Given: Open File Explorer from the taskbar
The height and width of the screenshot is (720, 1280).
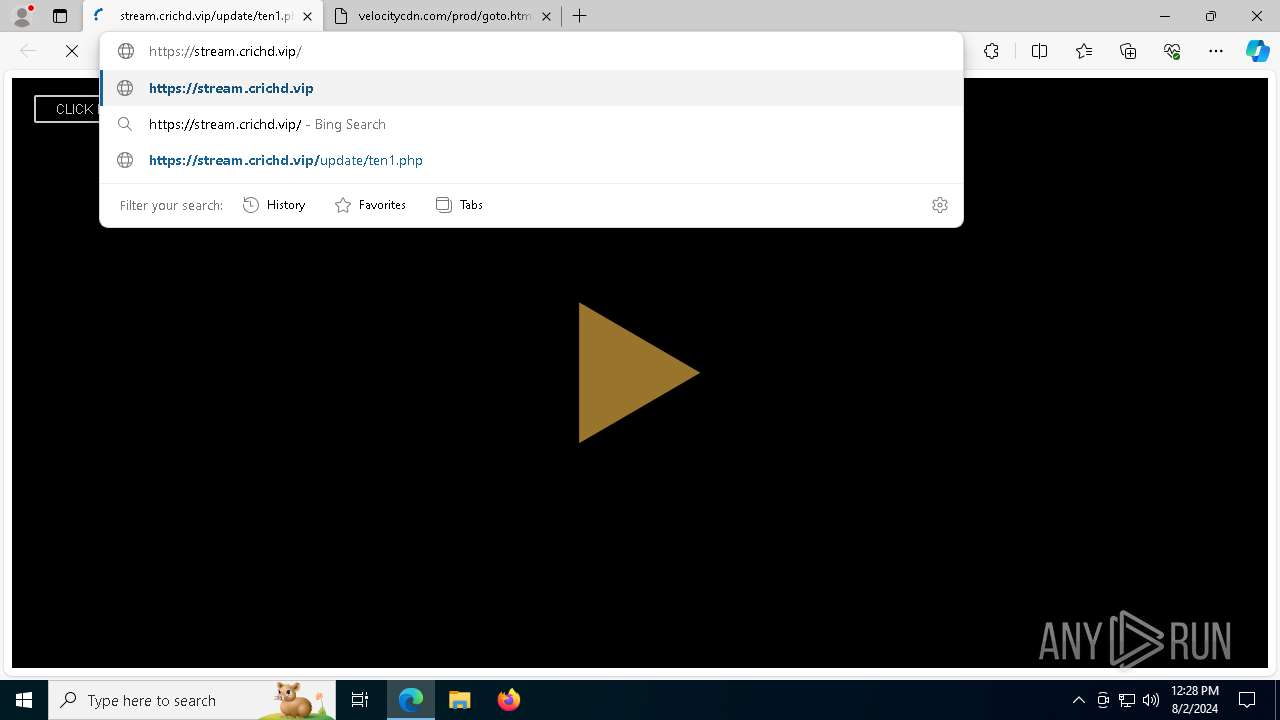Looking at the screenshot, I should [x=460, y=700].
